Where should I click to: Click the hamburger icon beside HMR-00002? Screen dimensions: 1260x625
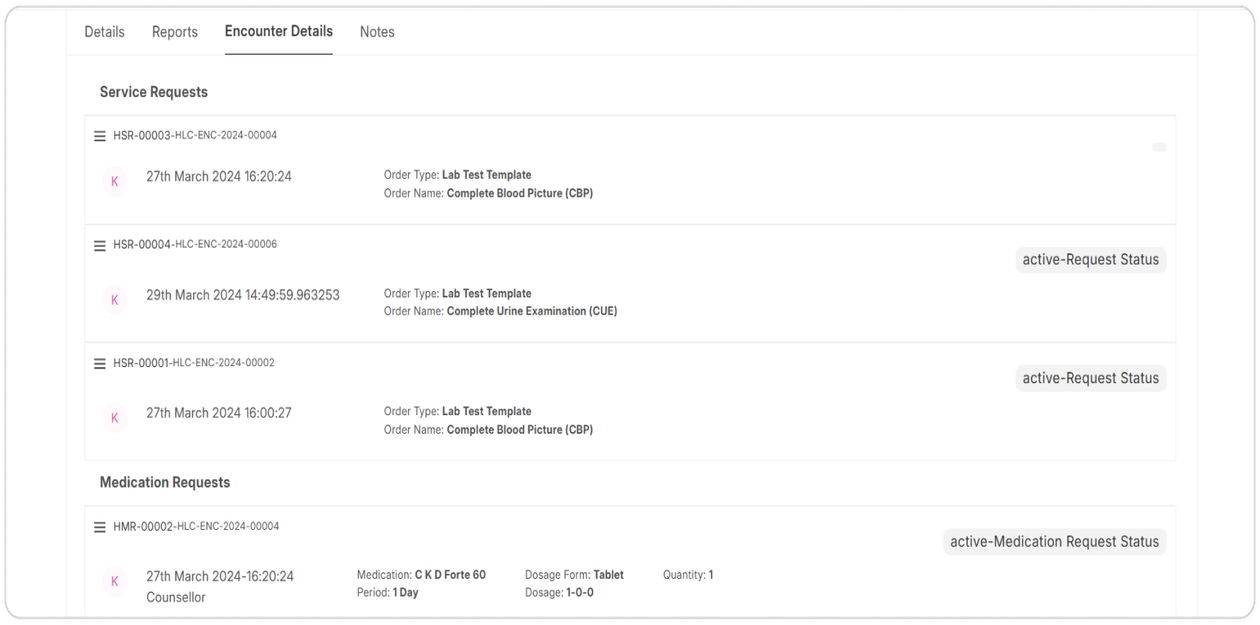(x=100, y=527)
